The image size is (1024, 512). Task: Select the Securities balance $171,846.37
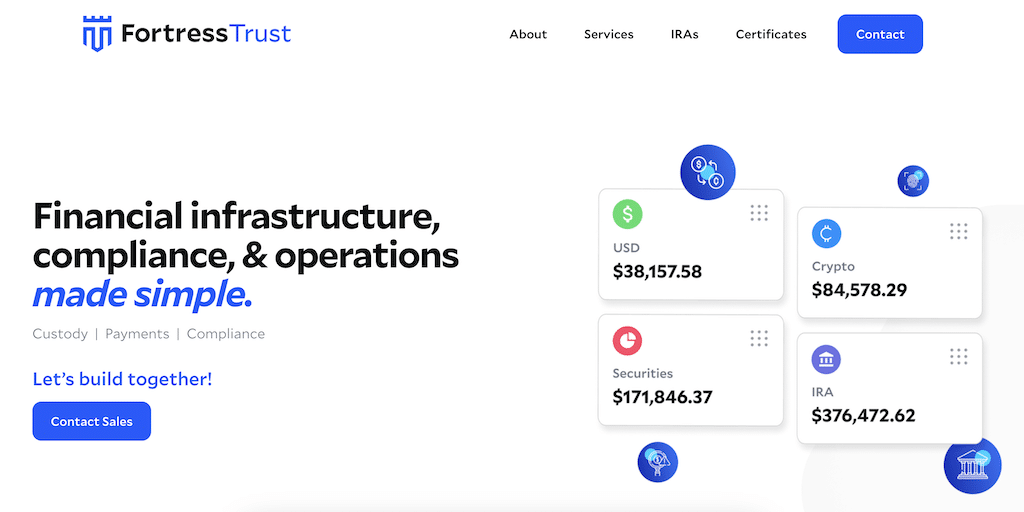click(662, 396)
